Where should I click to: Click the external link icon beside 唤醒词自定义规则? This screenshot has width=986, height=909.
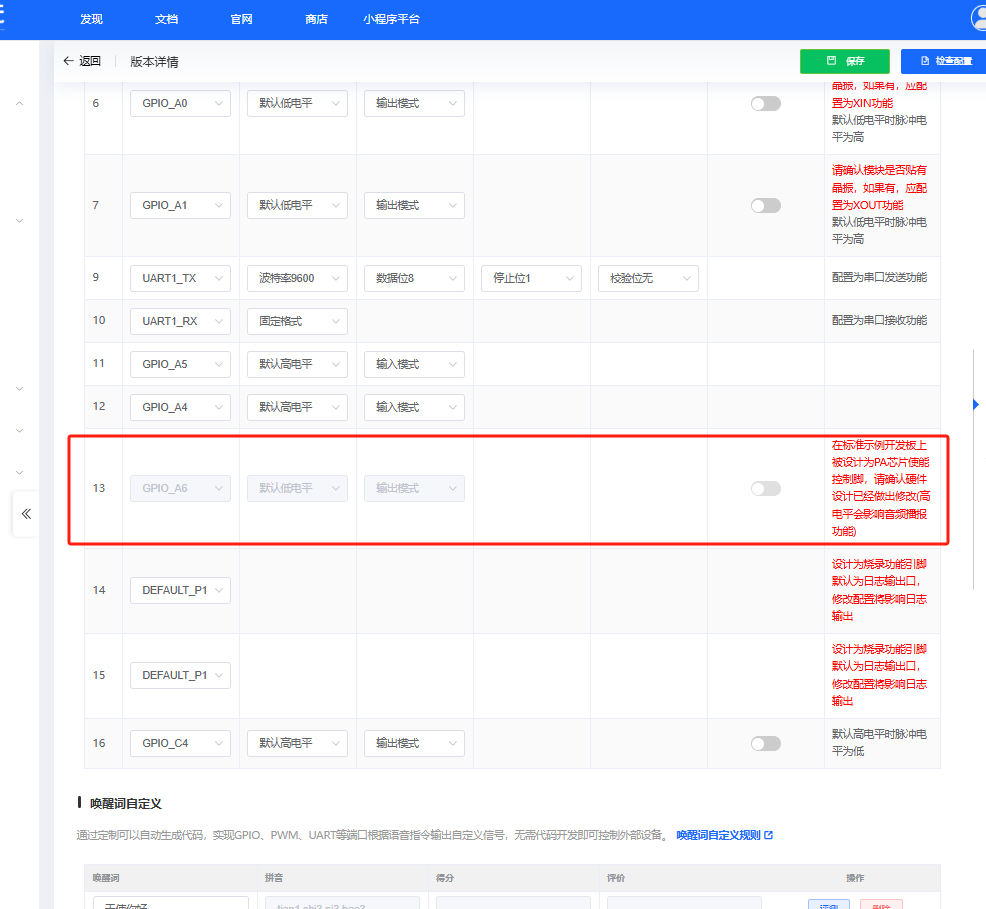pos(768,835)
